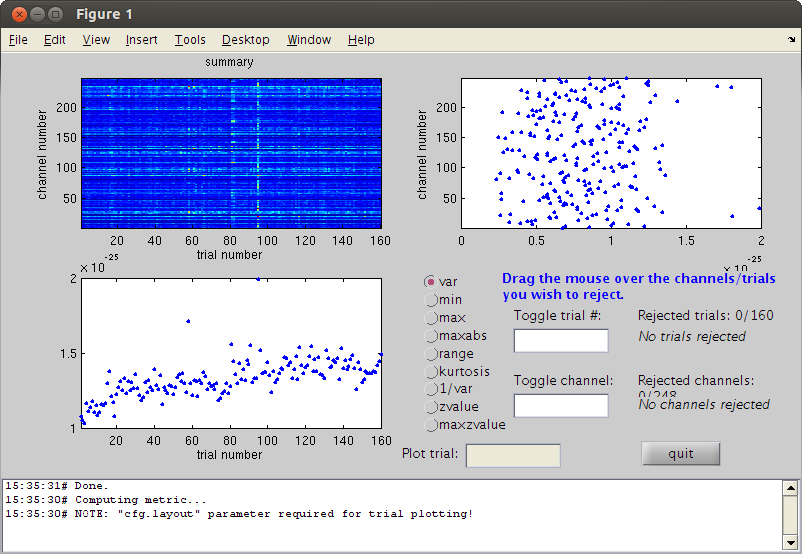This screenshot has height=554, width=802.
Task: Click the Toggle trial # input field
Action: 561,341
